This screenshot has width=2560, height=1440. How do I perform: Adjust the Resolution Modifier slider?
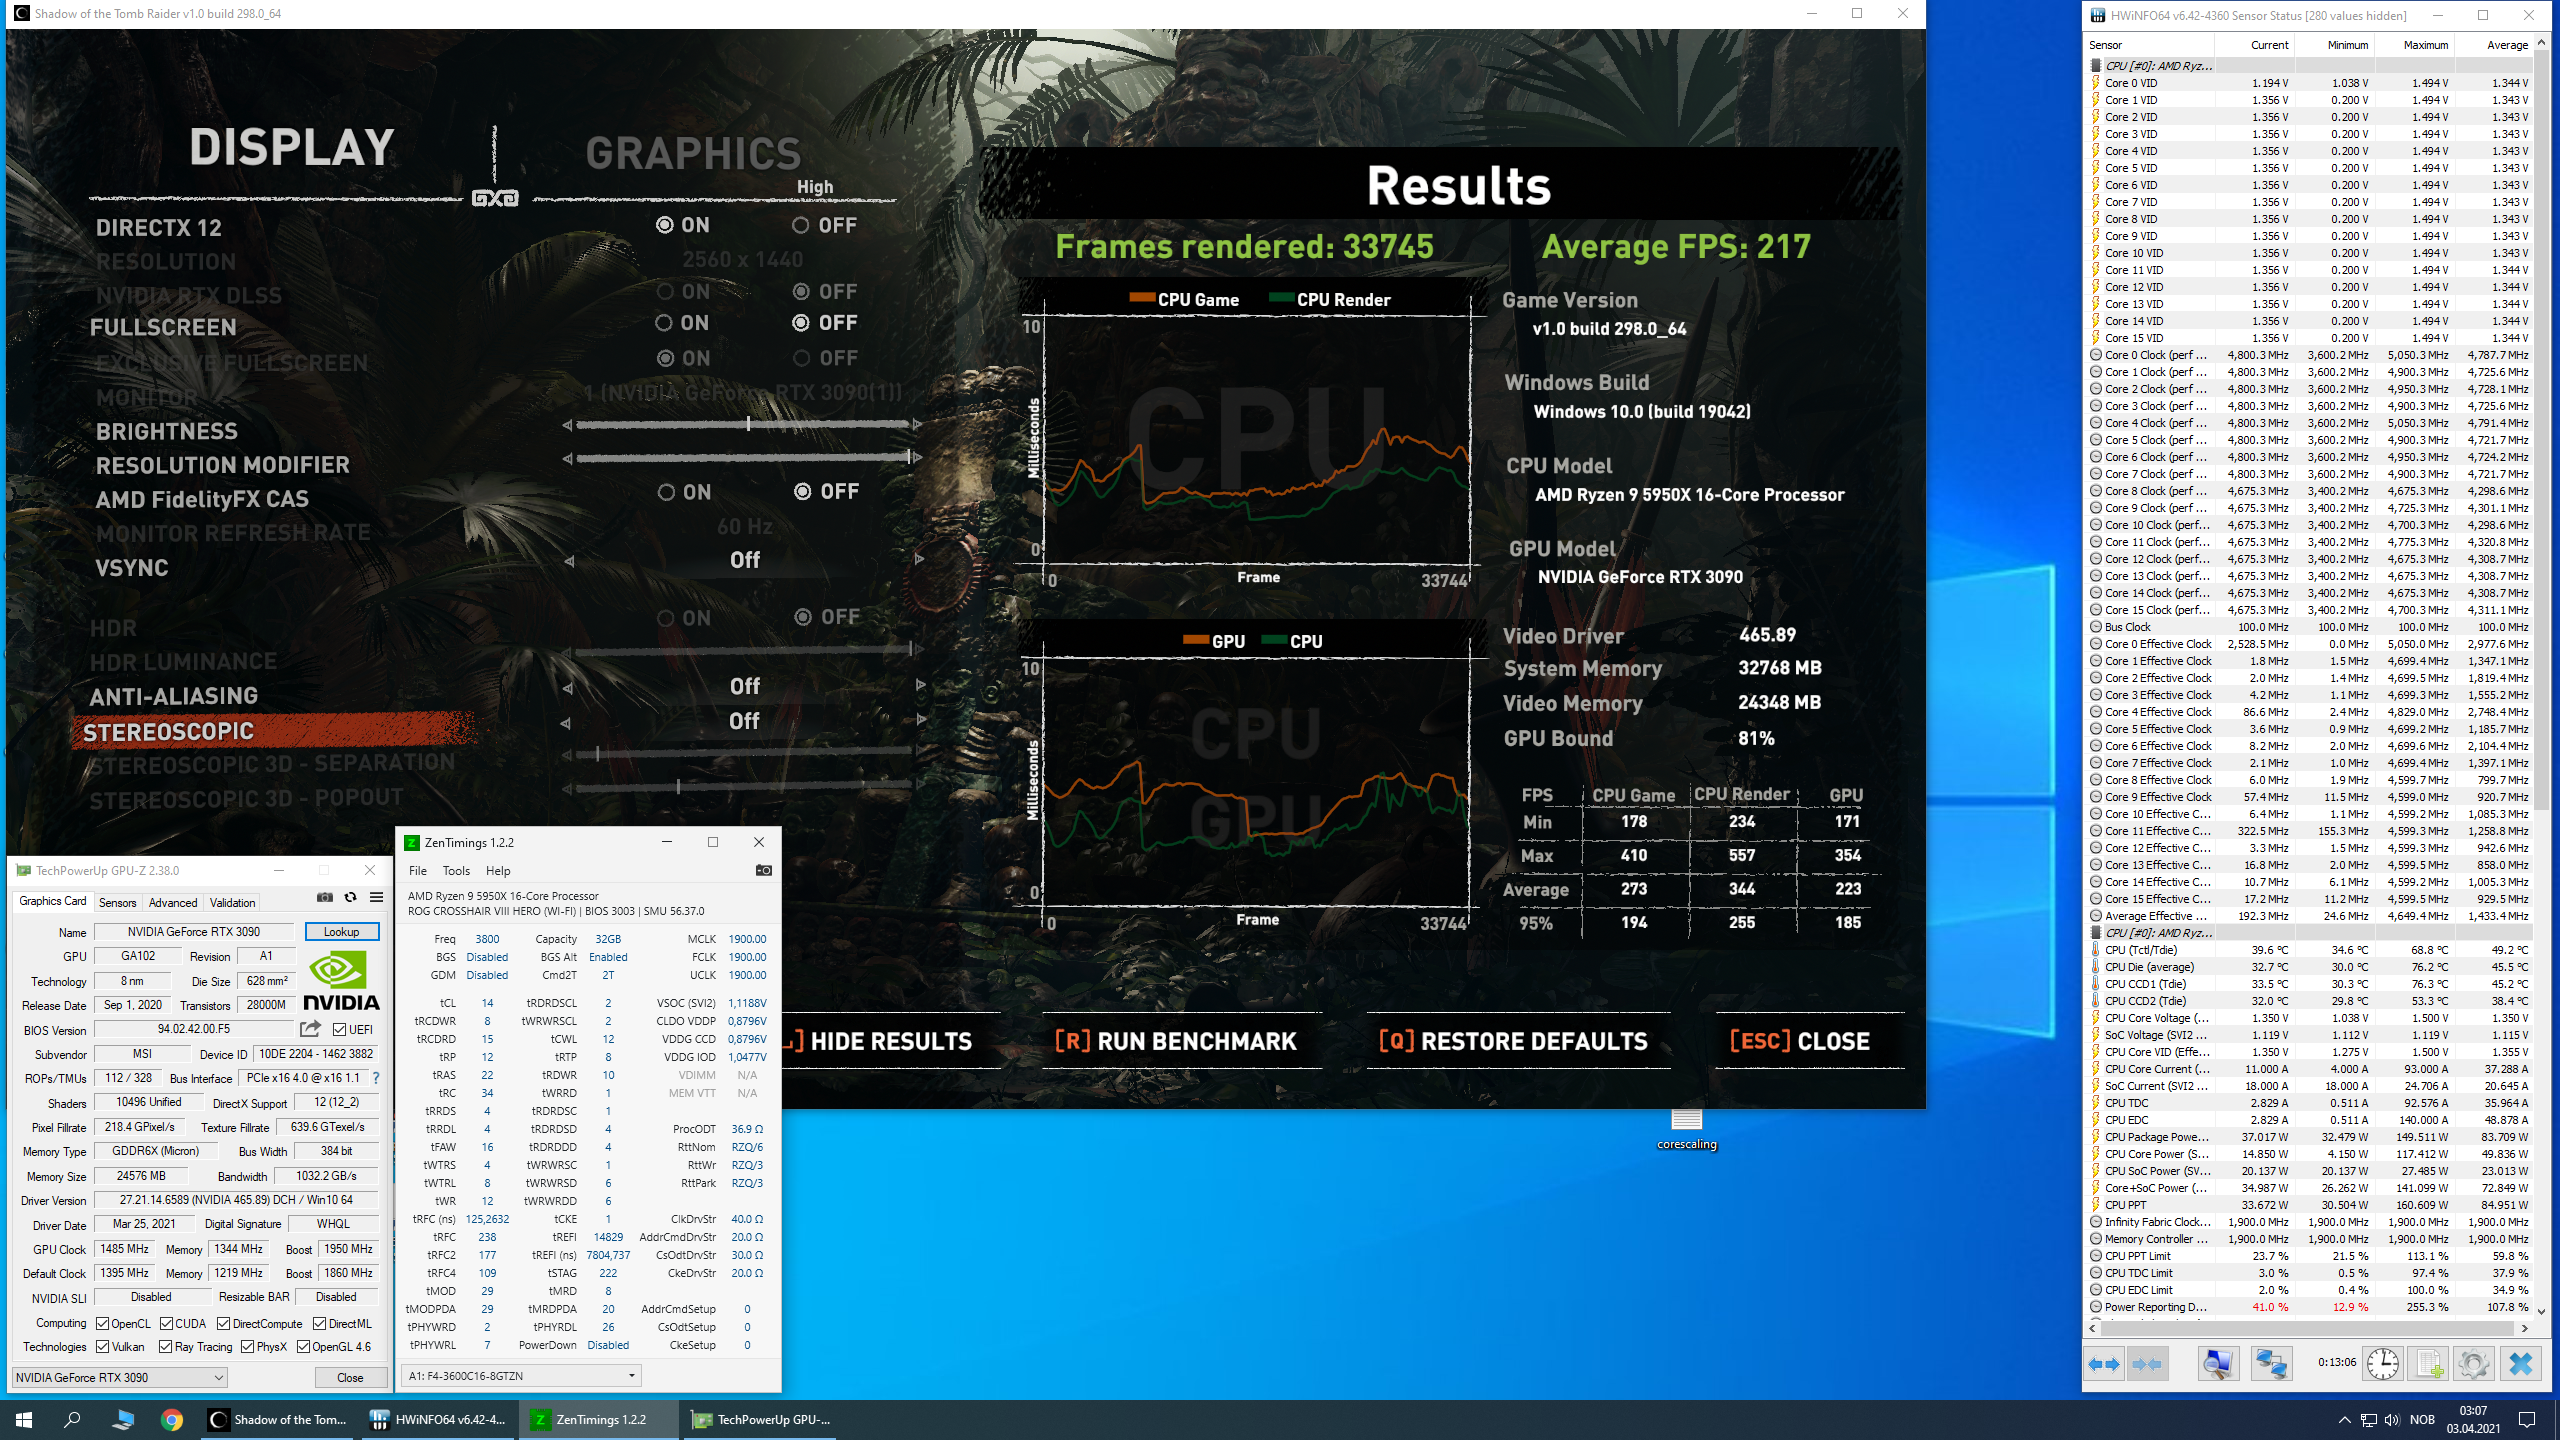pyautogui.click(x=743, y=457)
